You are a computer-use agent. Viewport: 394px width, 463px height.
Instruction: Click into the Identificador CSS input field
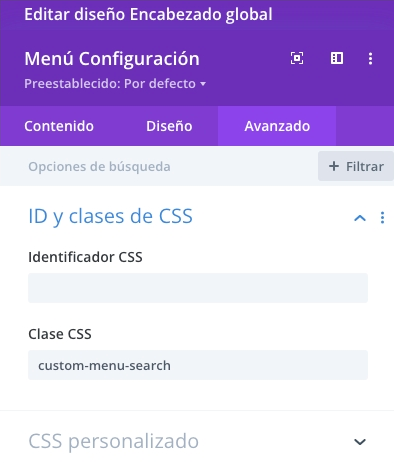click(x=198, y=288)
